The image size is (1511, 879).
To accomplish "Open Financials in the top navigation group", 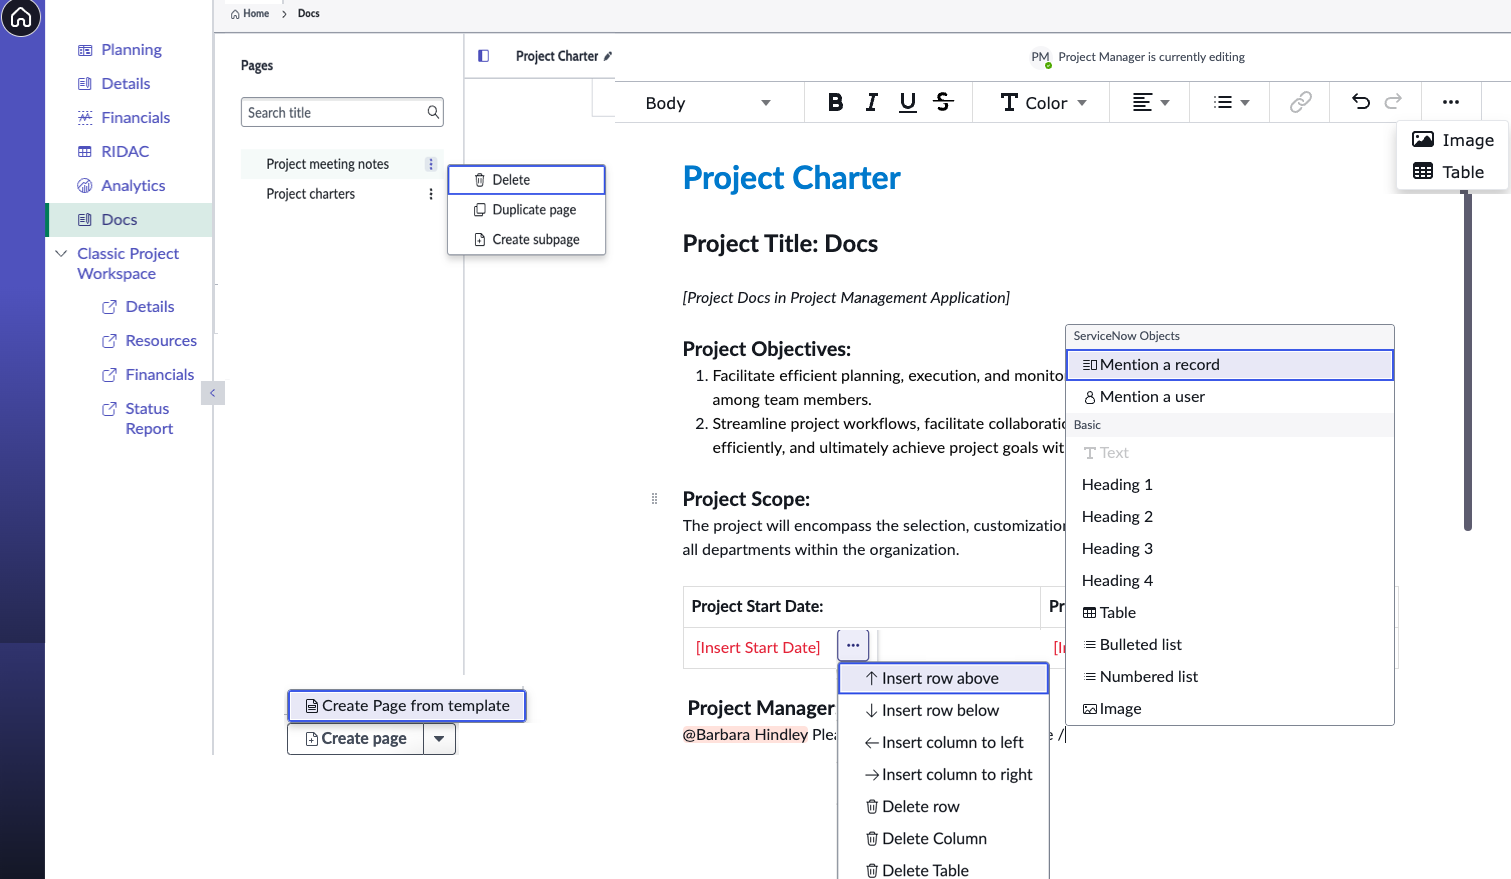I will (x=124, y=118).
